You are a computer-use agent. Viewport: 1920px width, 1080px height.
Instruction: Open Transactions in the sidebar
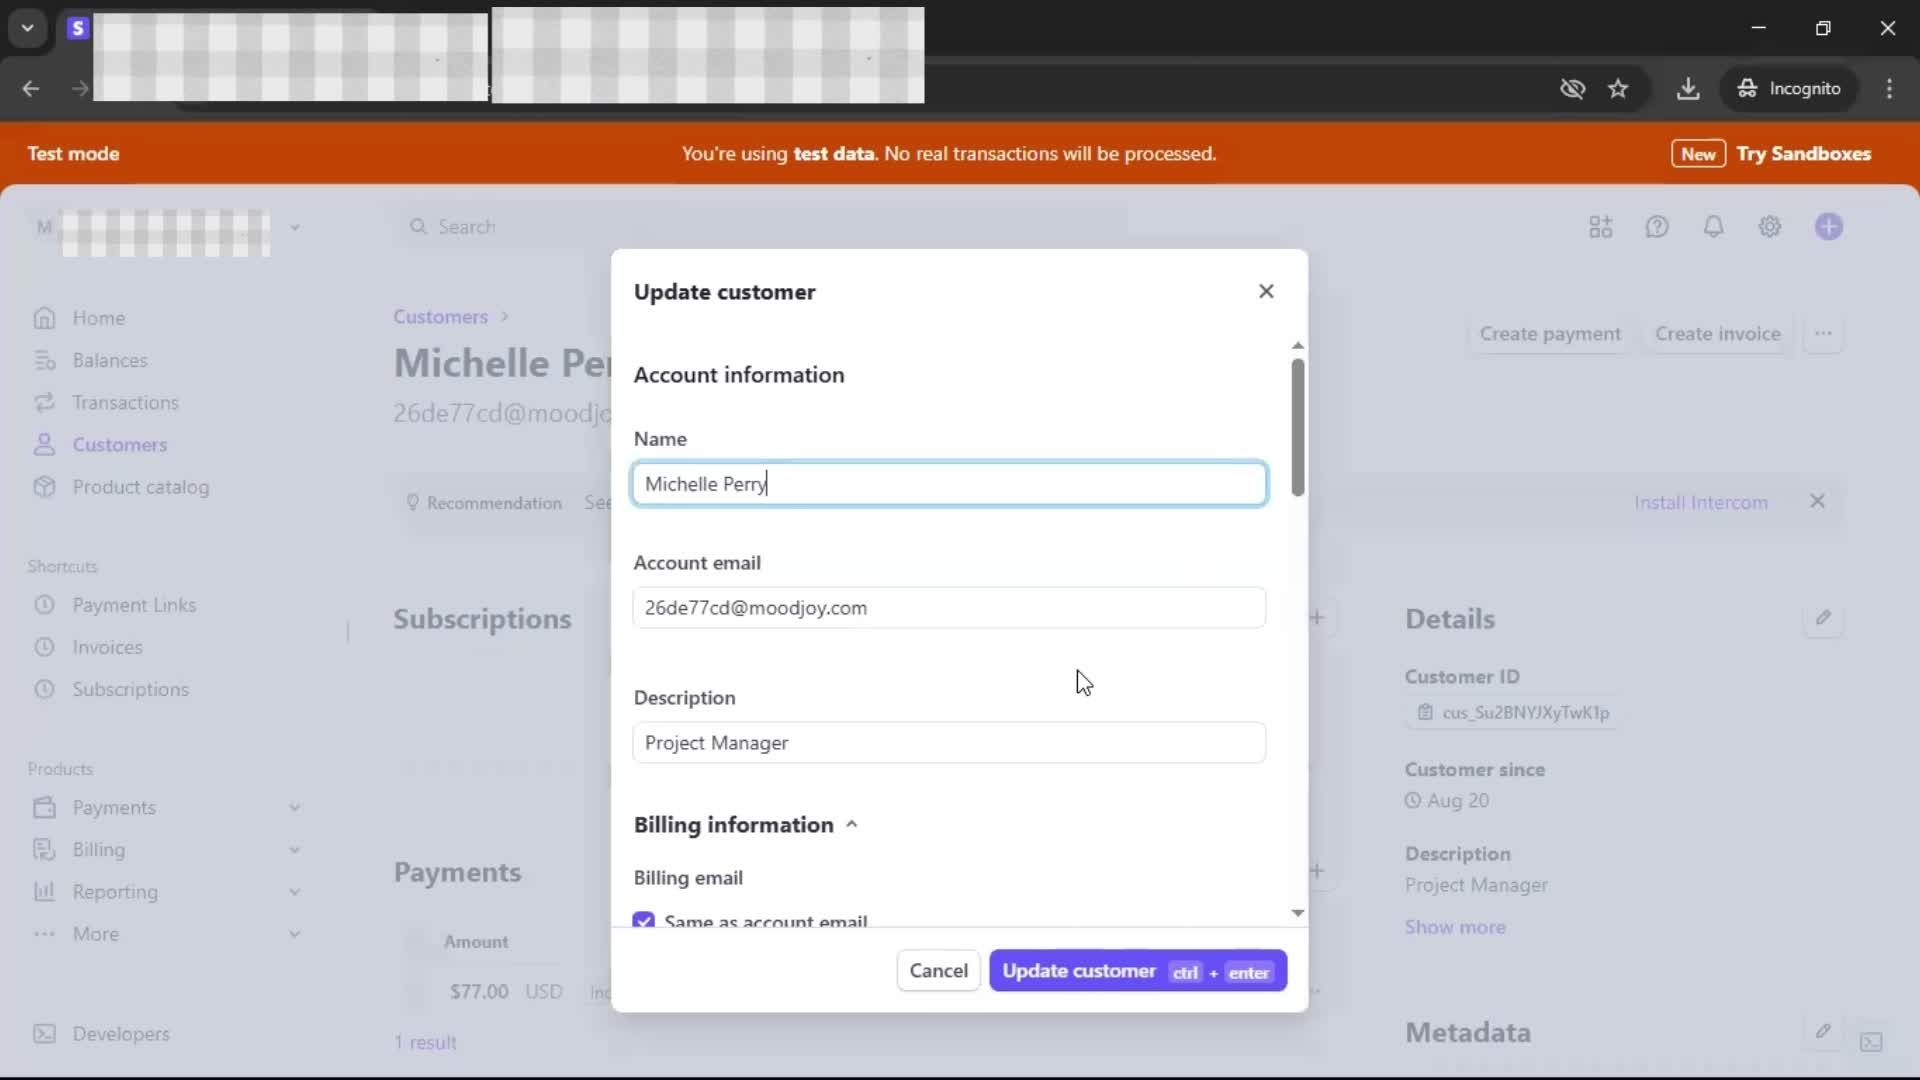[x=125, y=403]
